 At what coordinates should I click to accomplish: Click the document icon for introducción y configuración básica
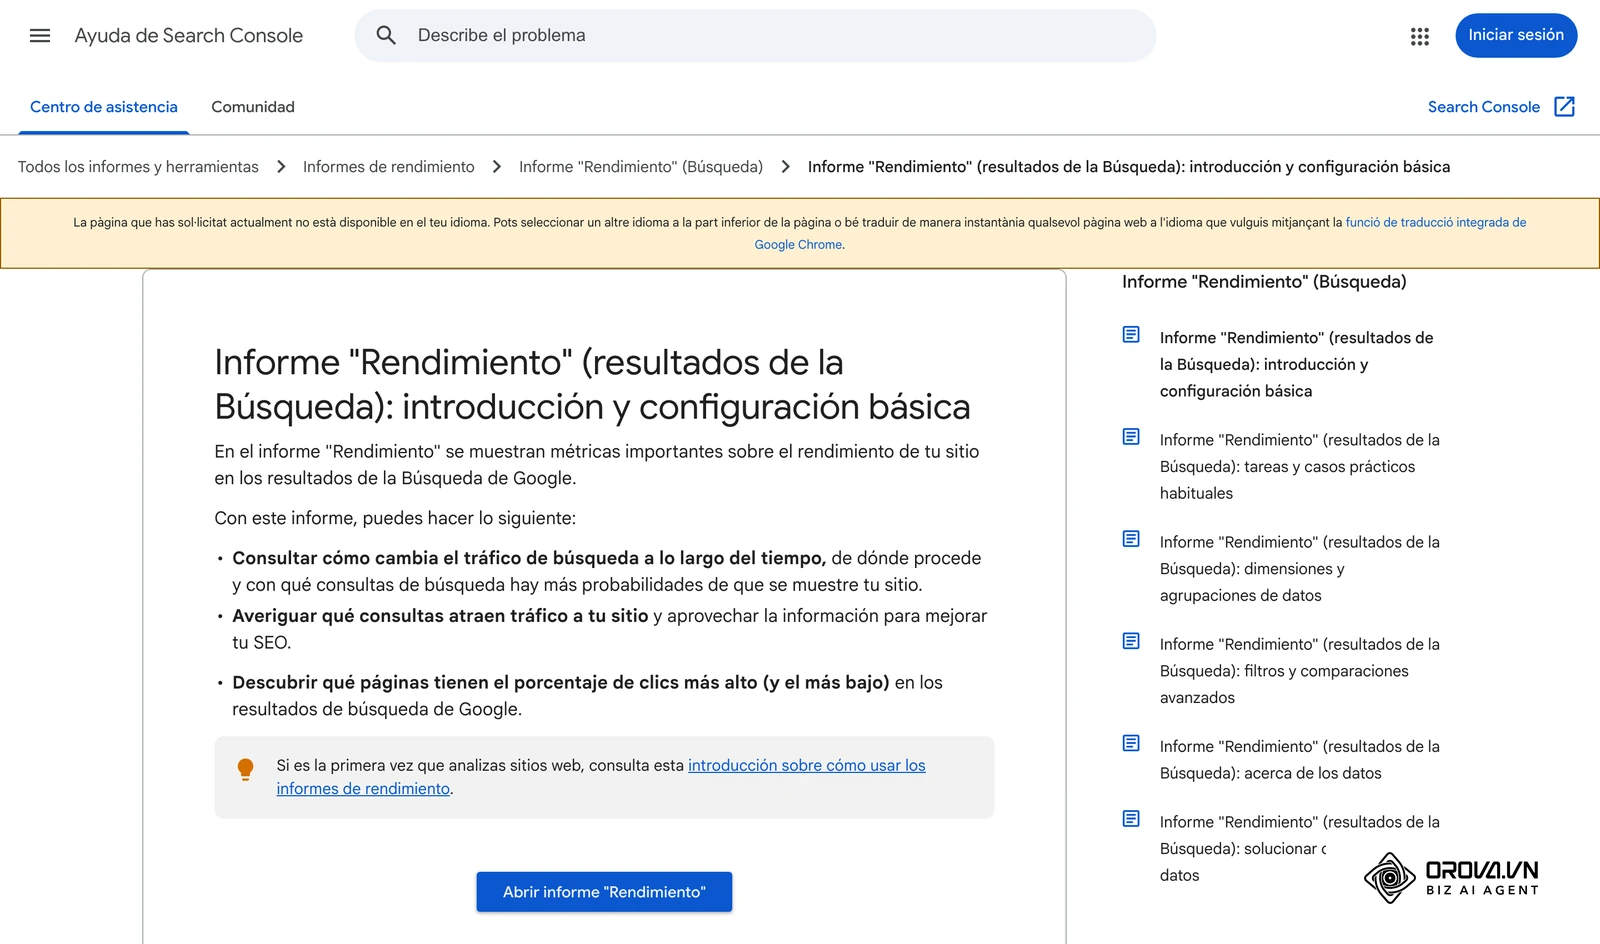tap(1131, 335)
